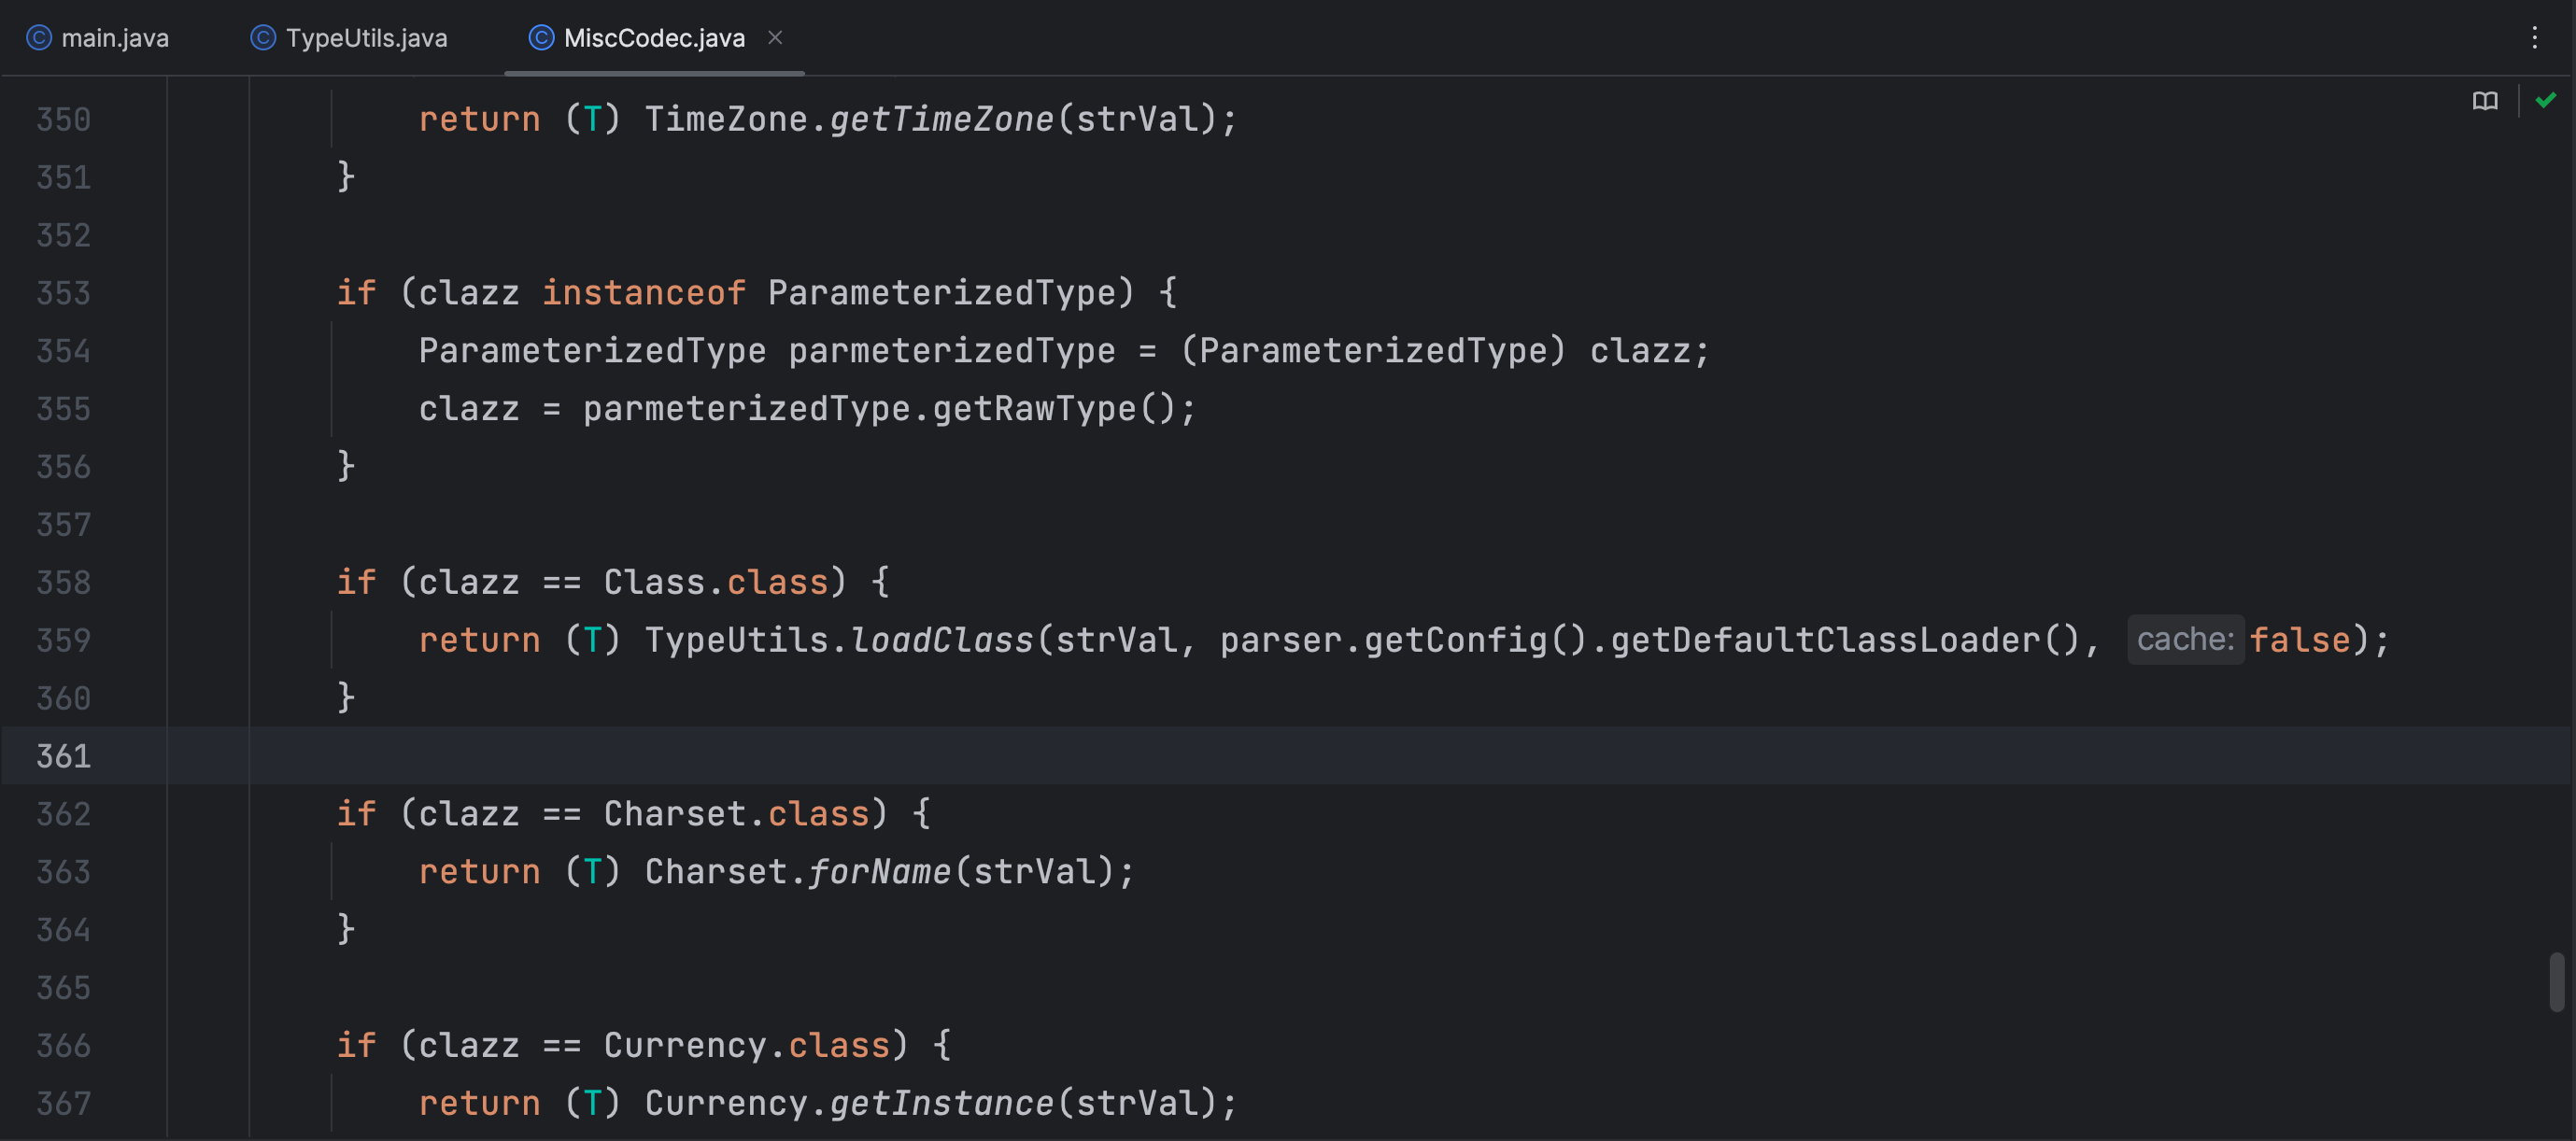2576x1141 pixels.
Task: Click the MiscCodec.java class file icon
Action: [x=541, y=38]
